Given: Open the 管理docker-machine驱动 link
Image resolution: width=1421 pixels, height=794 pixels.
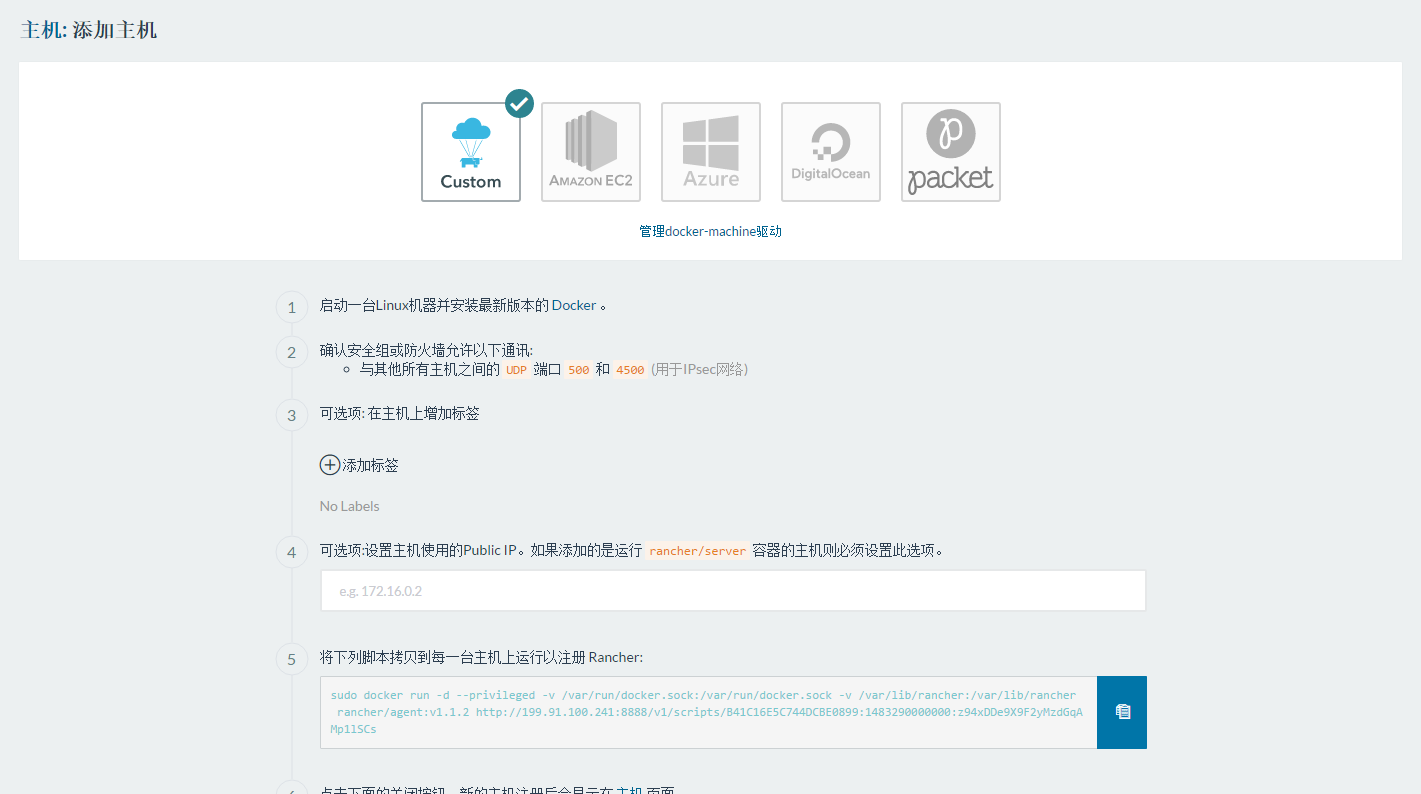Looking at the screenshot, I should point(710,231).
